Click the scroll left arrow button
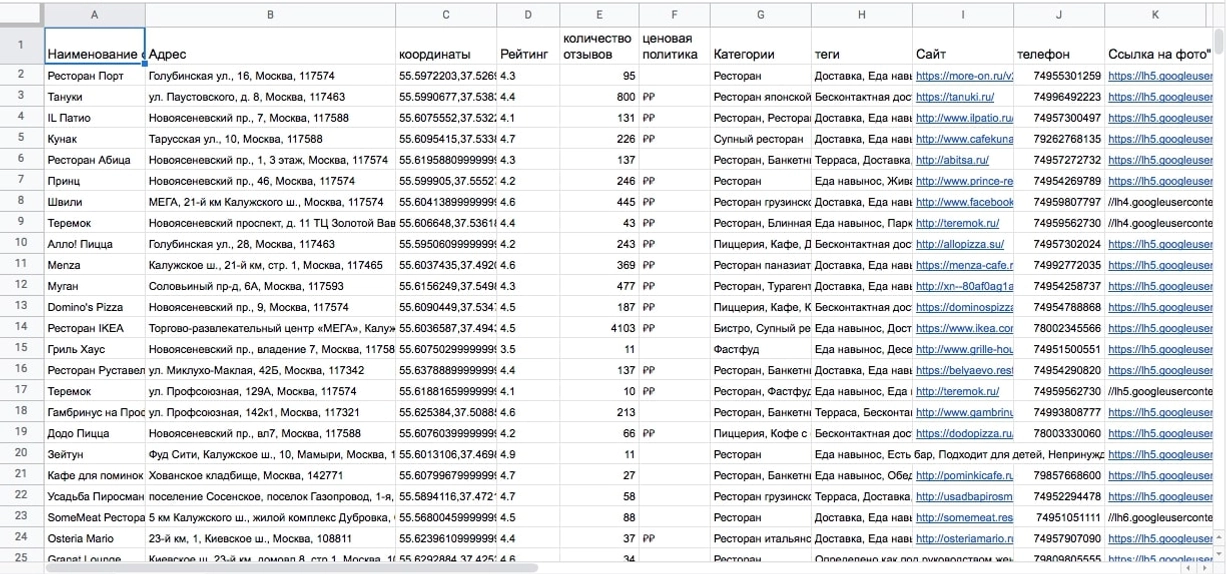1226x574 pixels. tap(1187, 567)
